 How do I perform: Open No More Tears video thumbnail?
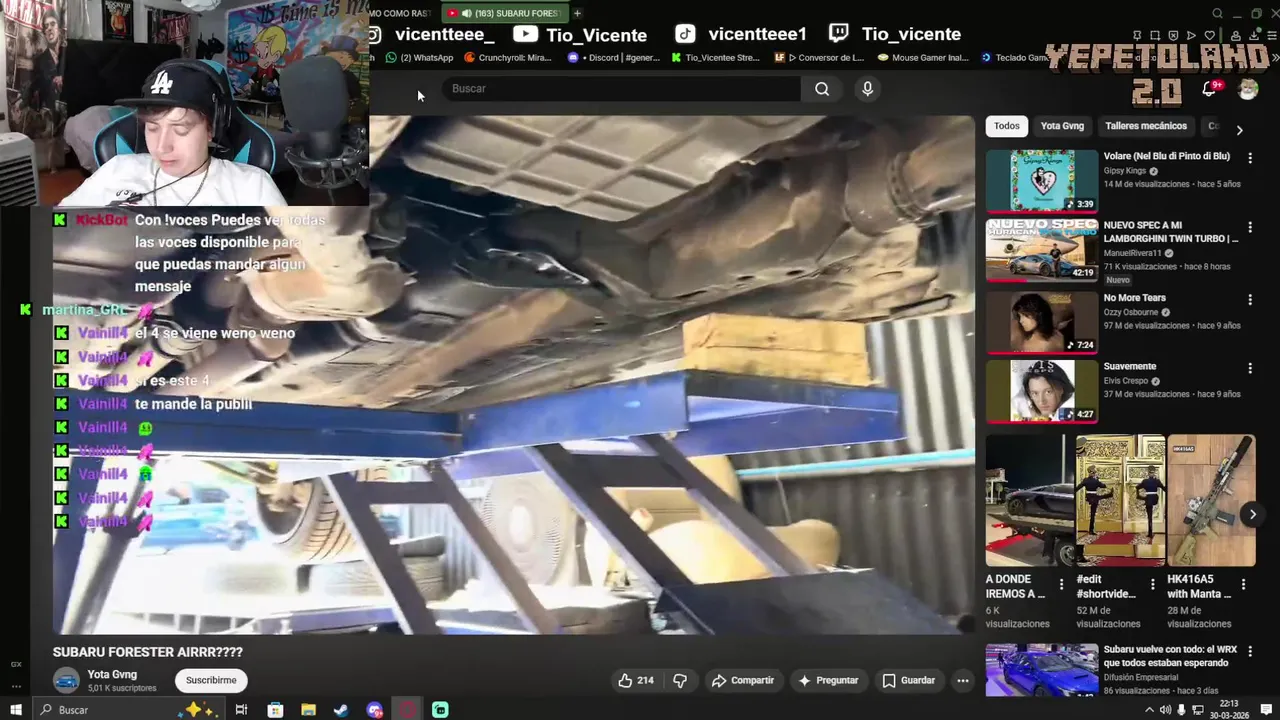(x=1042, y=322)
